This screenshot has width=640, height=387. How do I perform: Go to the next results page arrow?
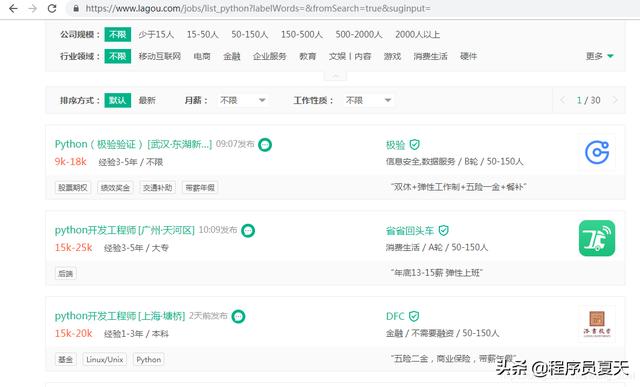(615, 100)
